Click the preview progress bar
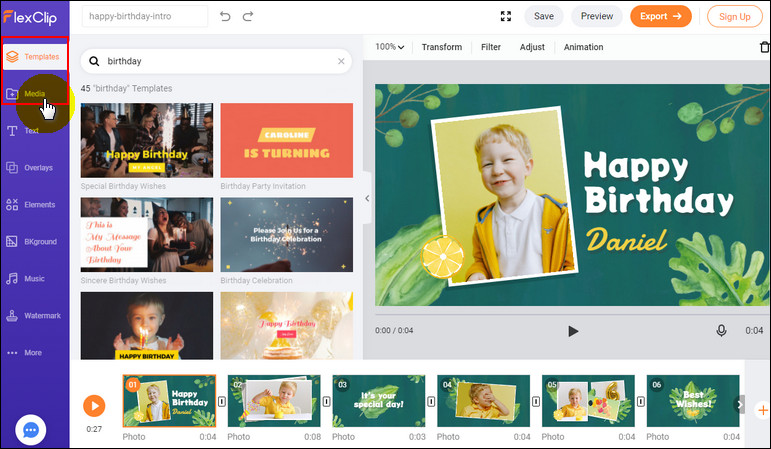This screenshot has width=771, height=449. 573,314
